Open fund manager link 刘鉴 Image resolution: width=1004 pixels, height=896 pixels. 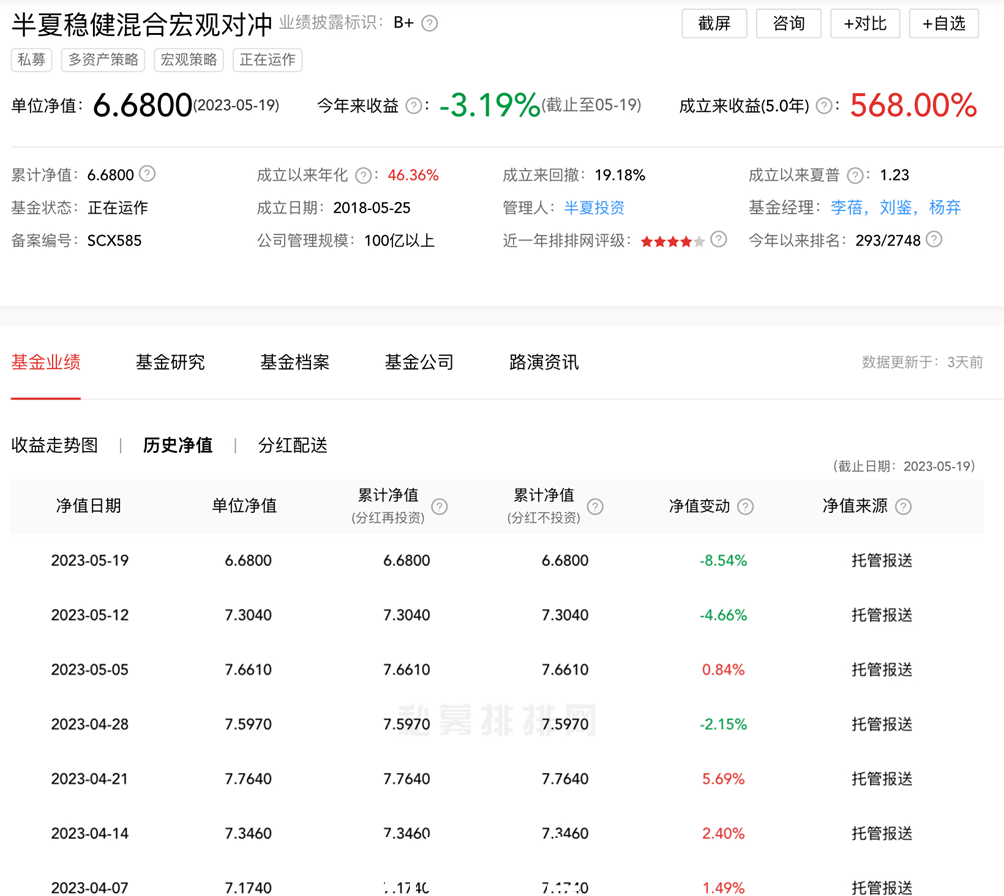[895, 208]
